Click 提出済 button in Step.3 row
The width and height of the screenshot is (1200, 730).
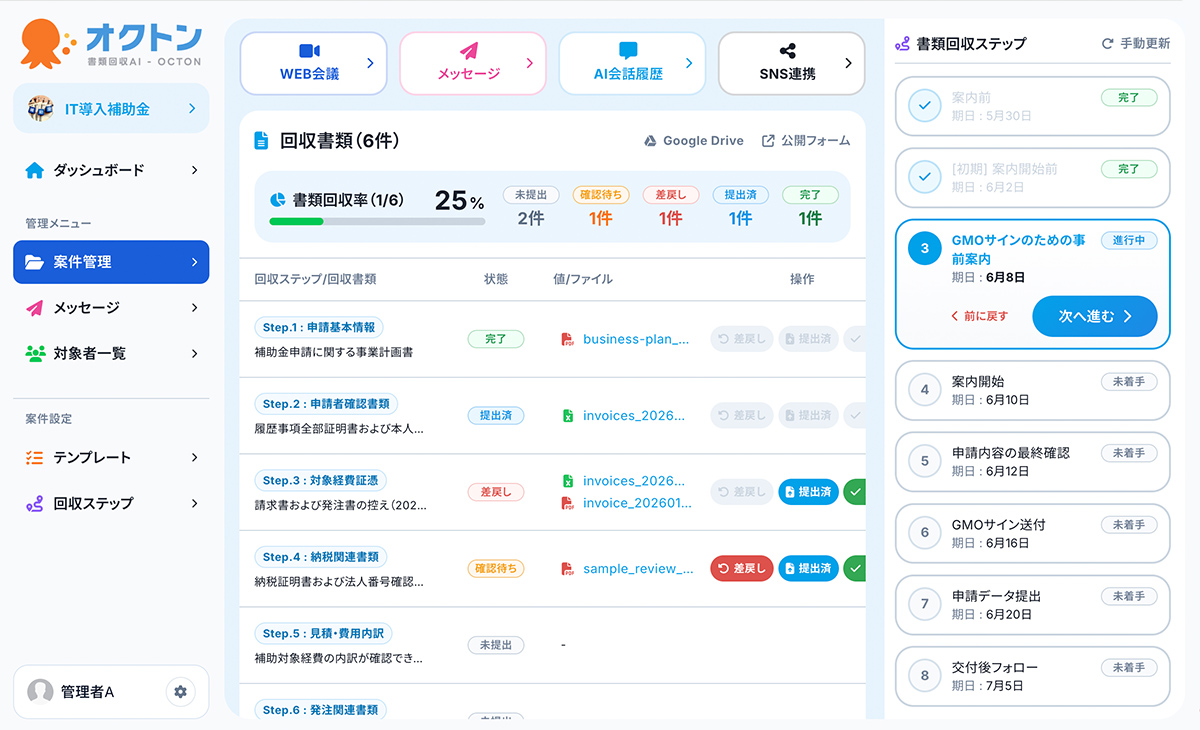(x=808, y=492)
